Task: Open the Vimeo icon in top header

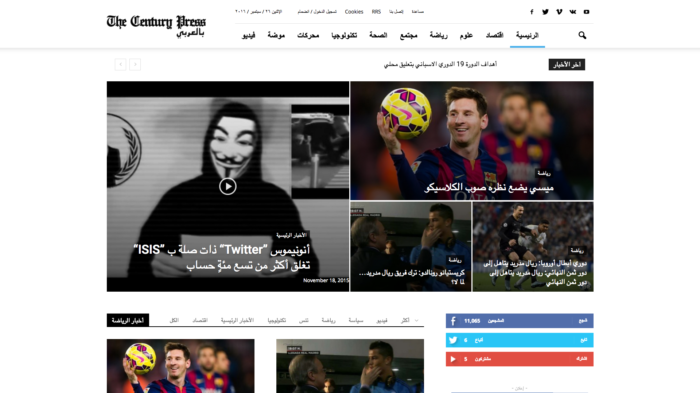Action: point(559,12)
